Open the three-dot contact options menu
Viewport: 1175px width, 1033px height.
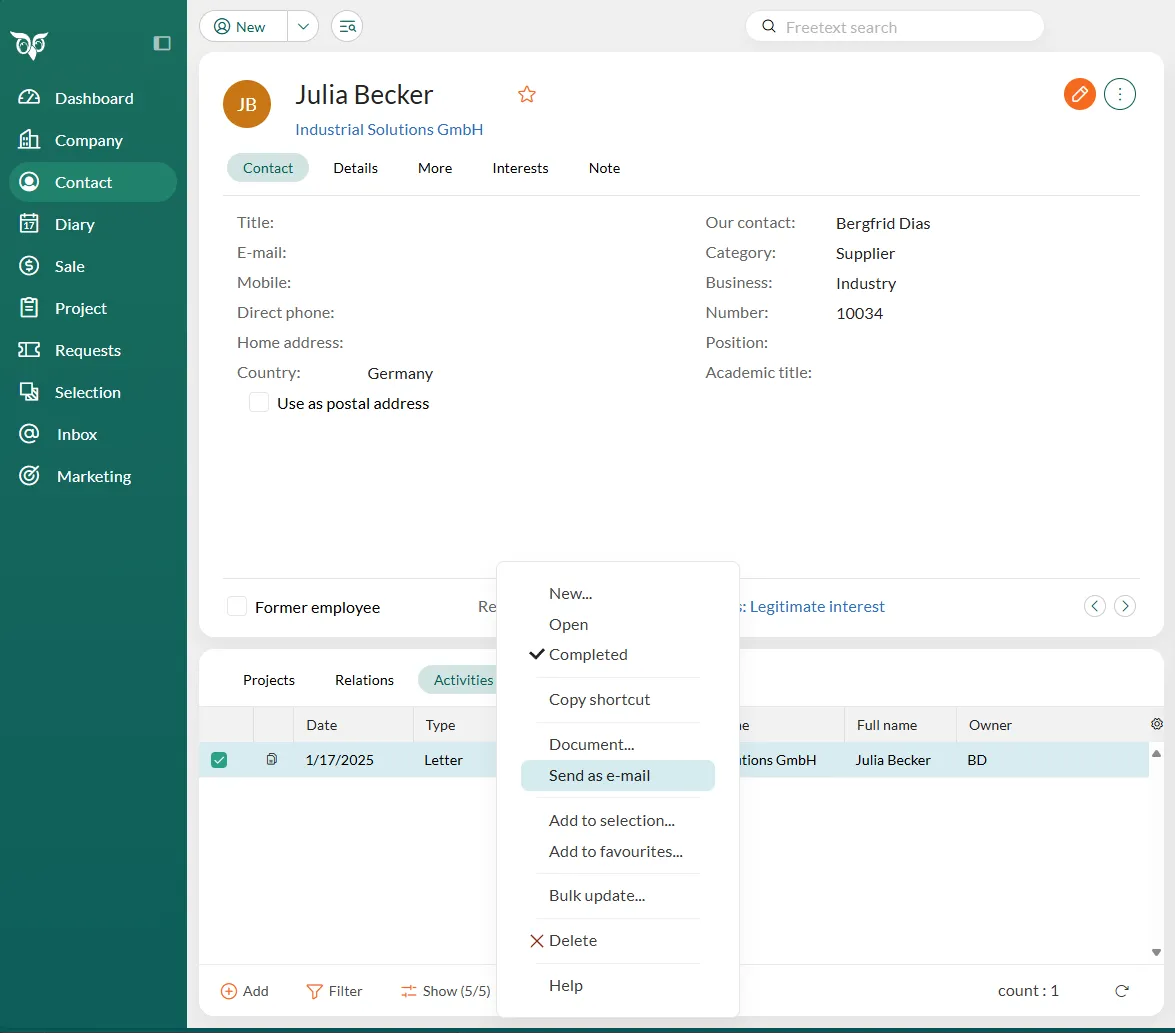pyautogui.click(x=1120, y=95)
